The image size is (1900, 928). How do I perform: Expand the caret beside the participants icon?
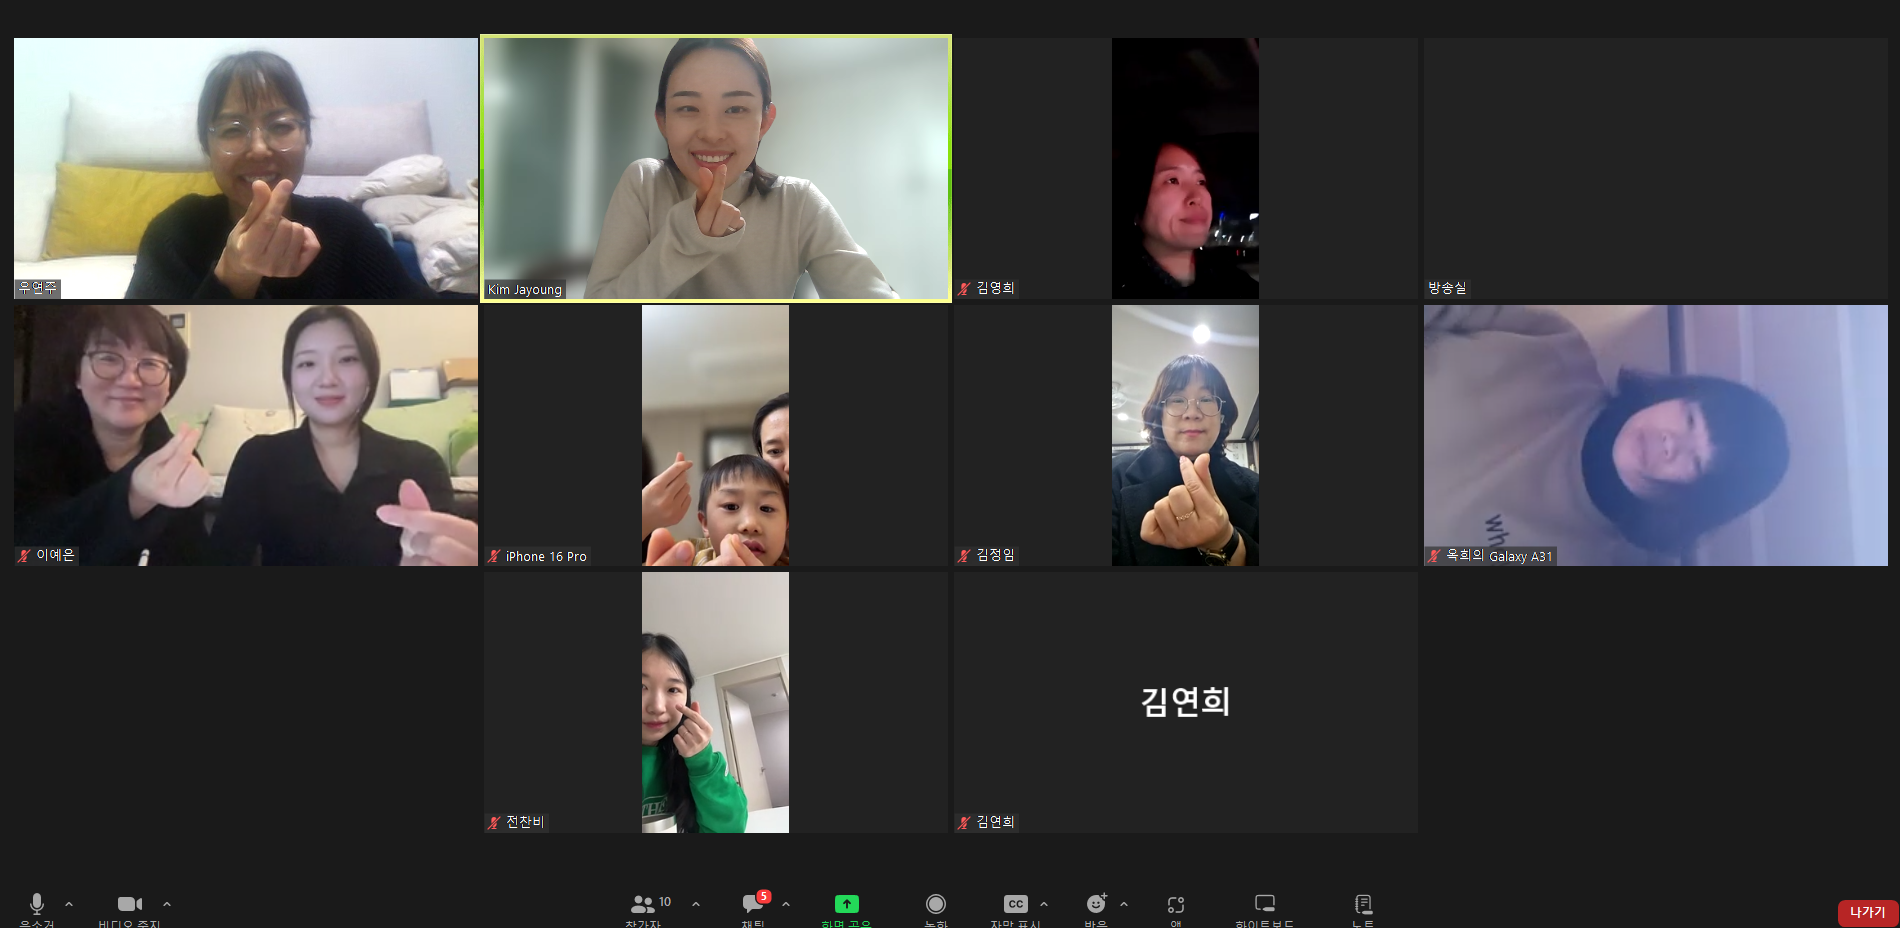696,904
